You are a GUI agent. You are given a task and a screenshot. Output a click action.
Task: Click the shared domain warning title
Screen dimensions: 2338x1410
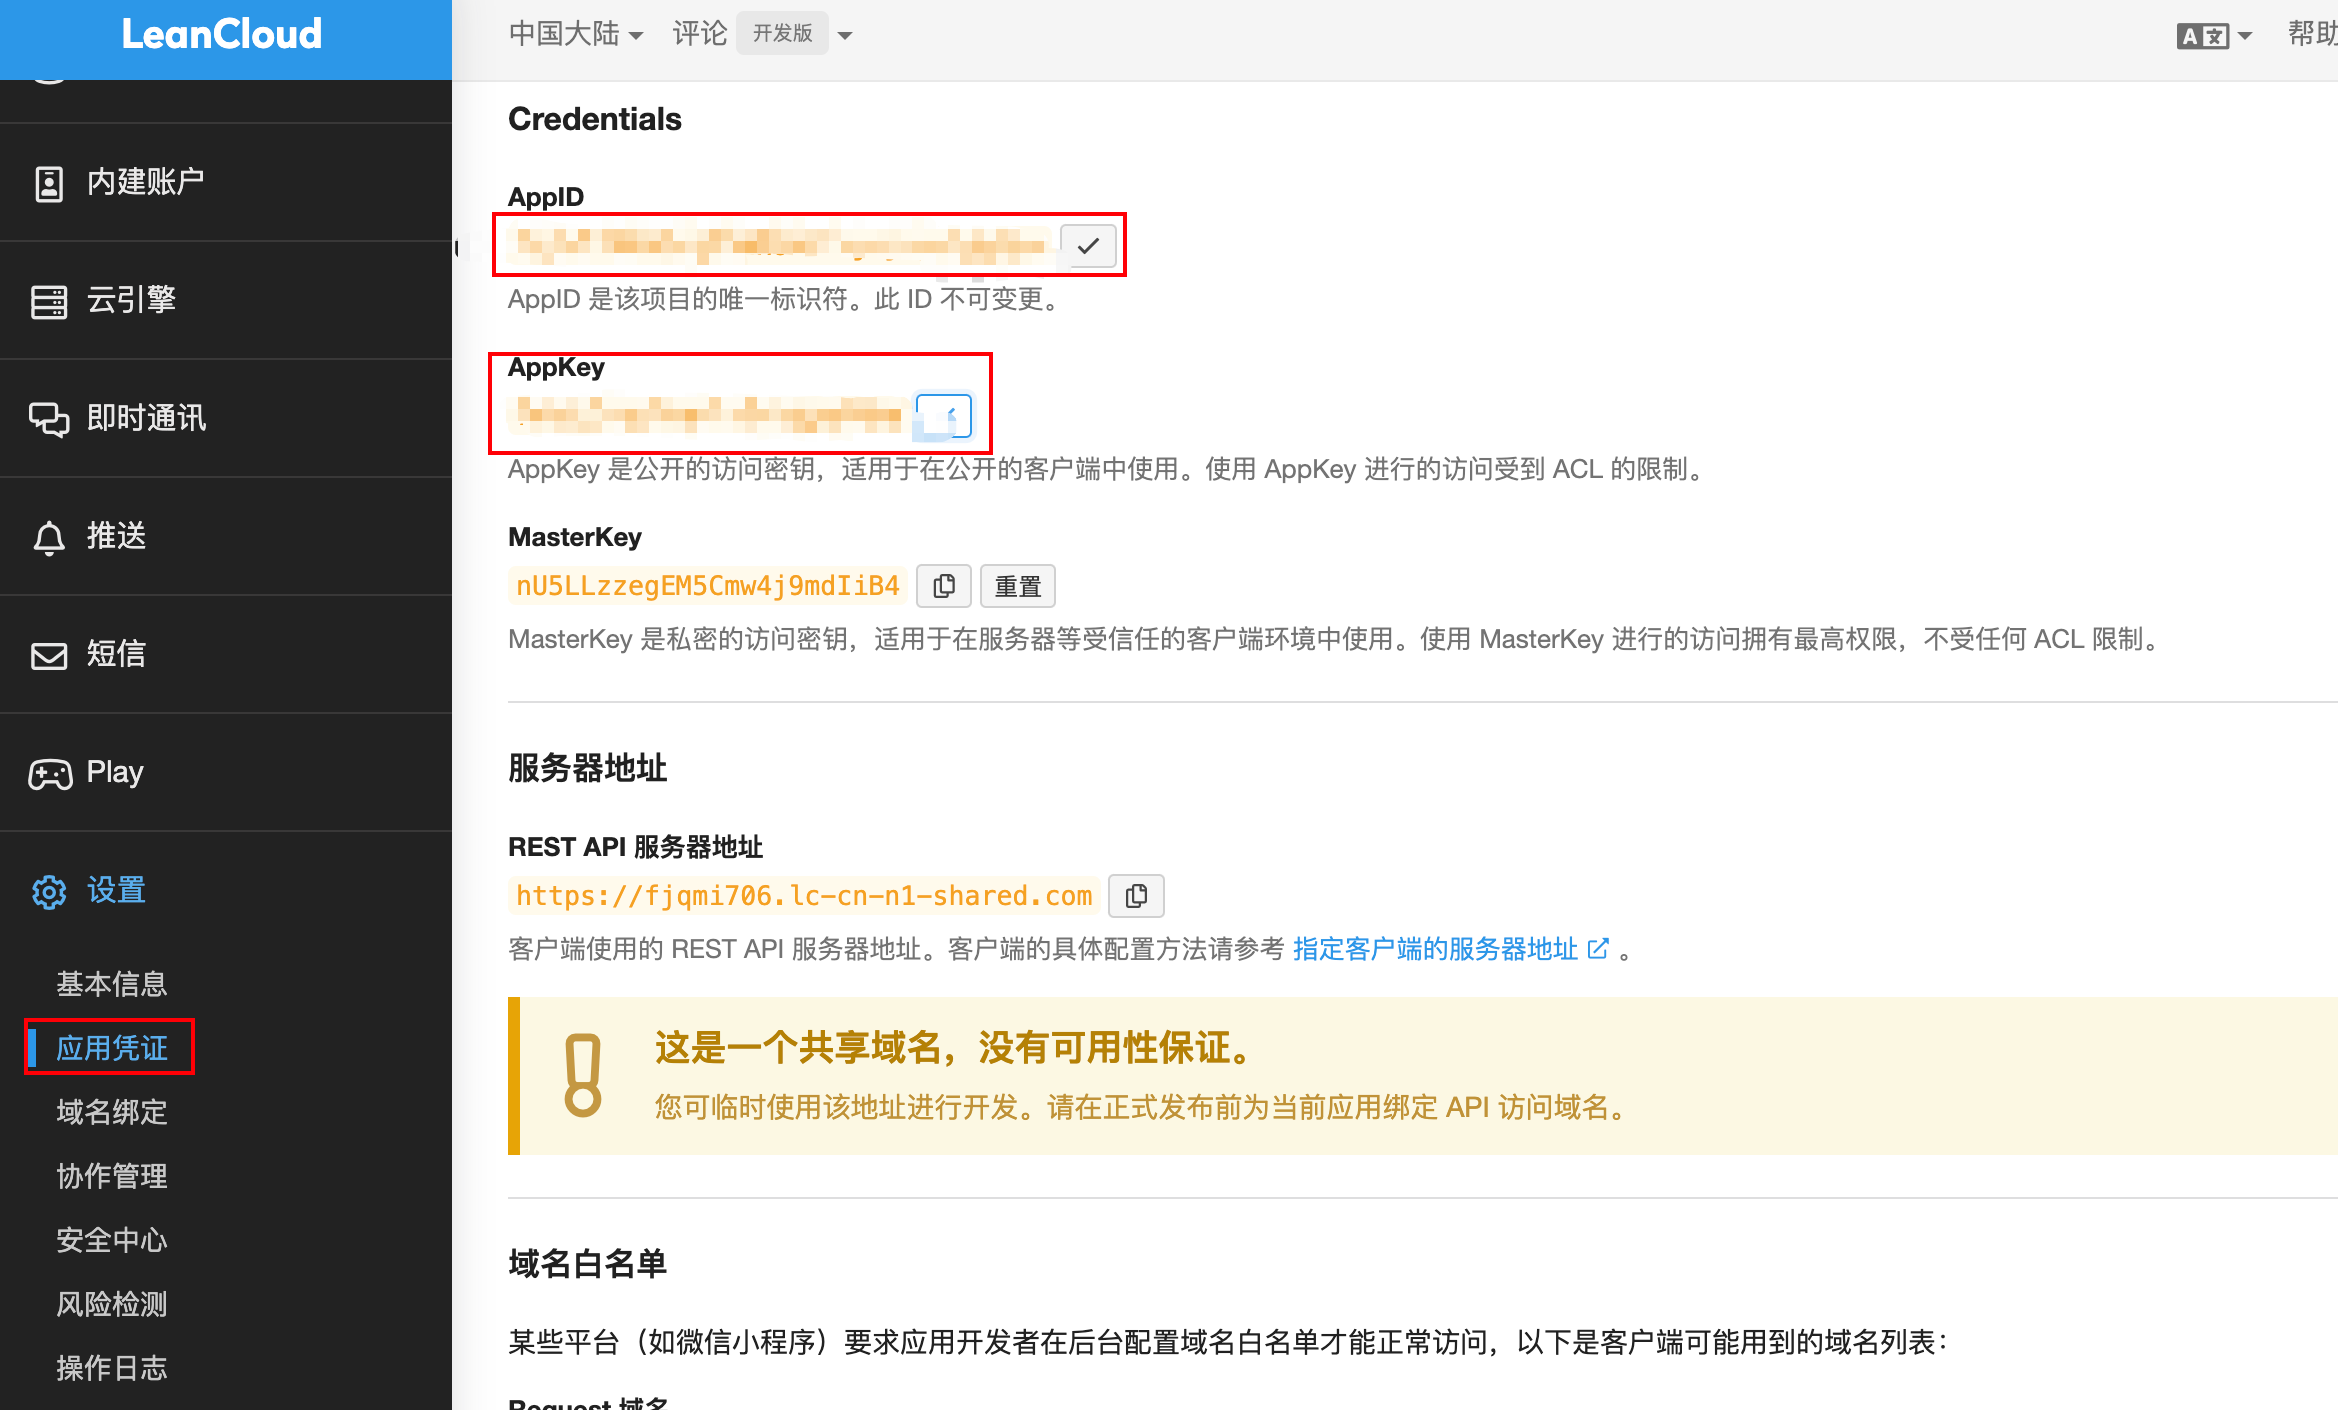pos(955,1048)
